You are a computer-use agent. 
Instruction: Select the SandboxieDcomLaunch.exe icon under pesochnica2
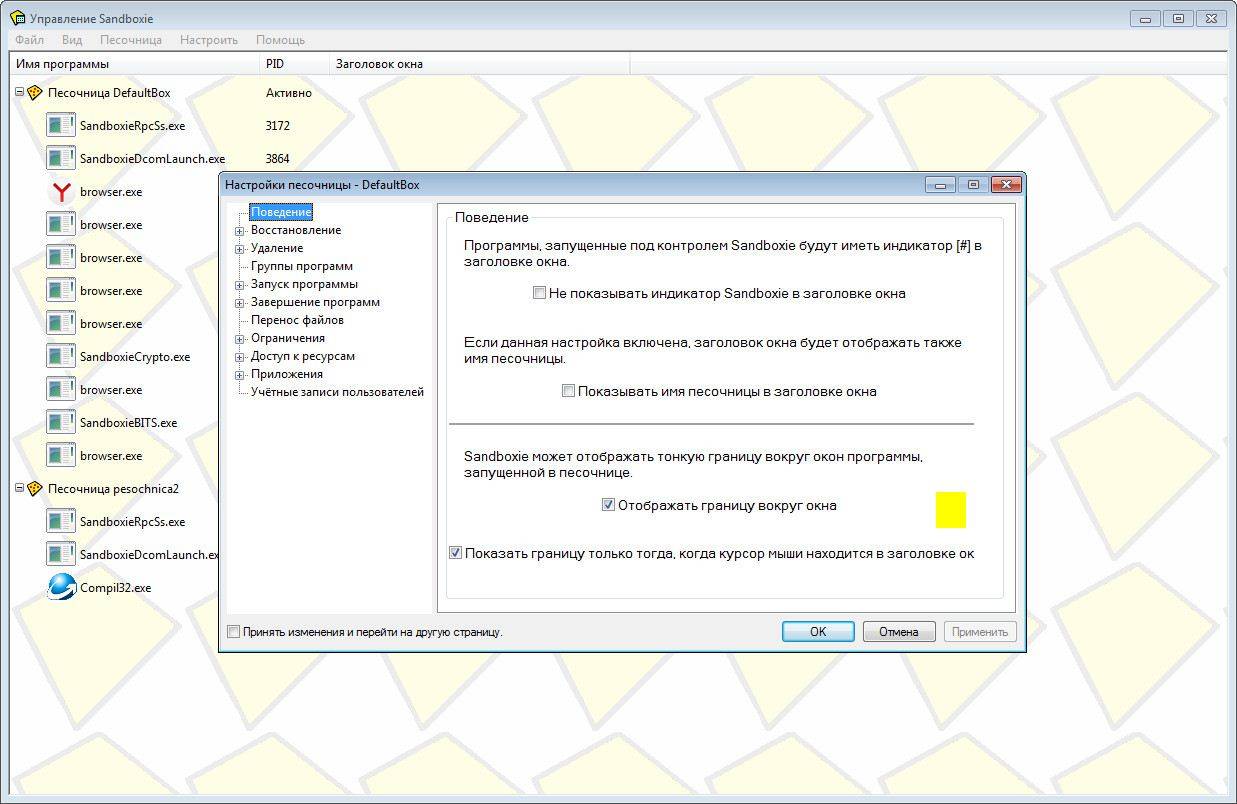[61, 555]
